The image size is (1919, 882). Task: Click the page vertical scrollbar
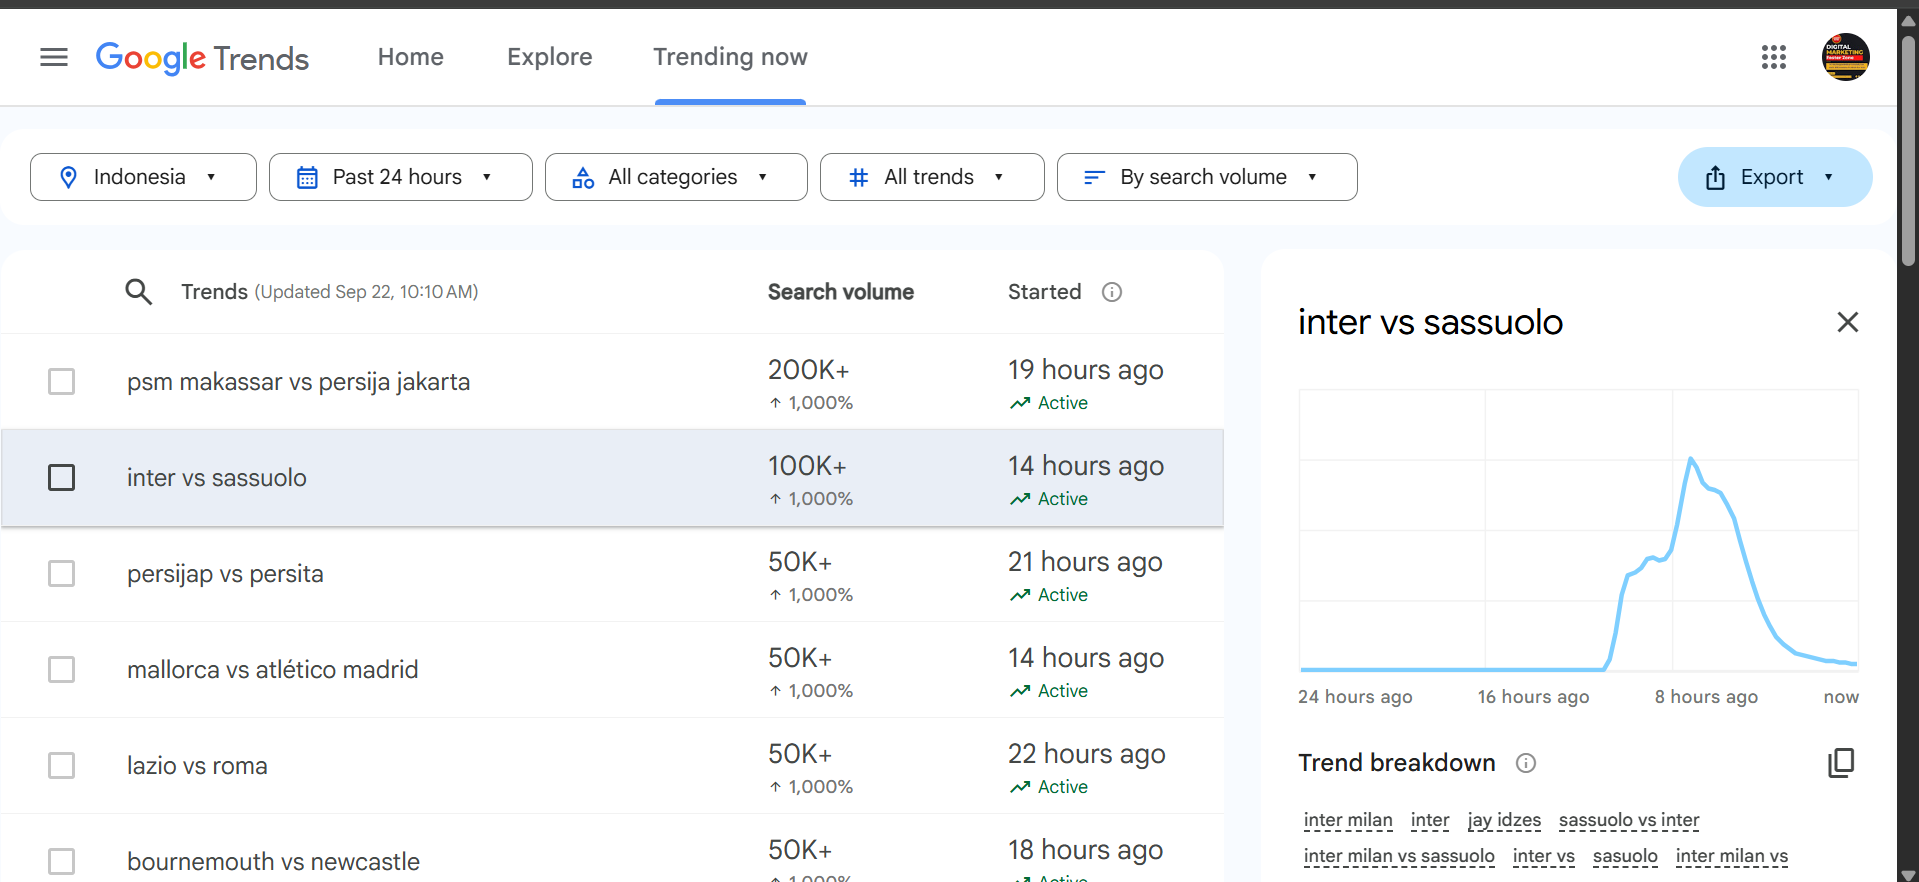1908,150
